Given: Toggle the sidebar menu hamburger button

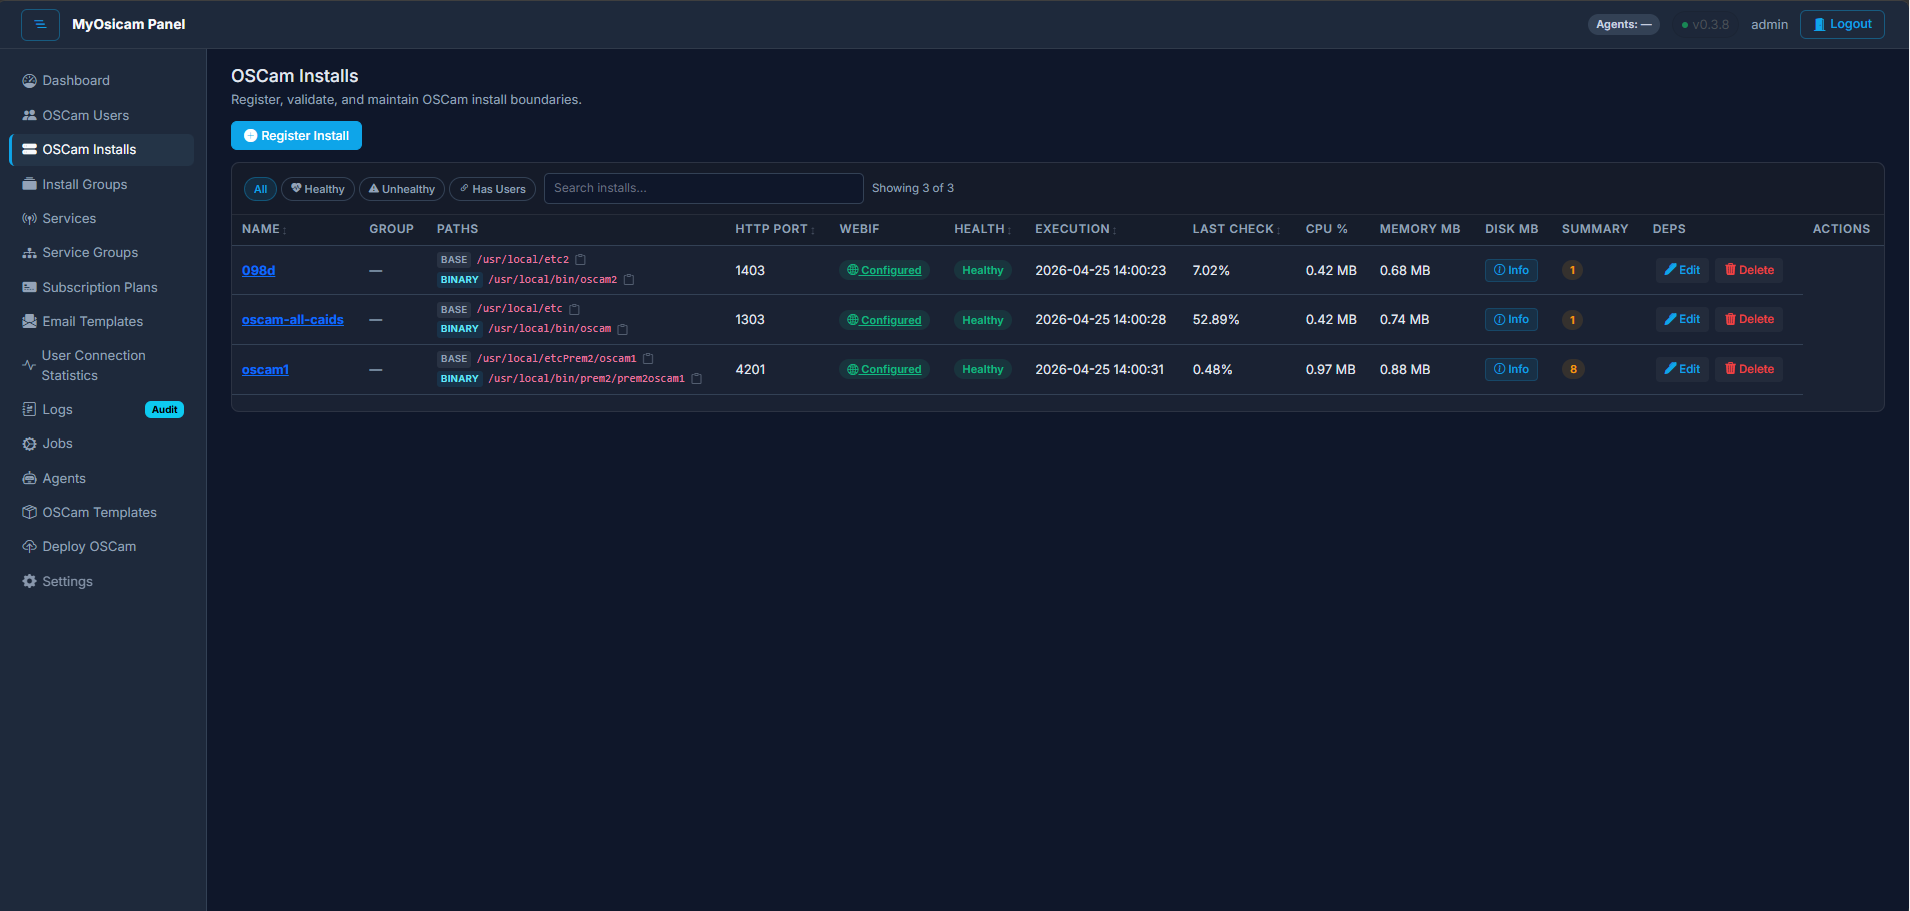Looking at the screenshot, I should pyautogui.click(x=40, y=24).
